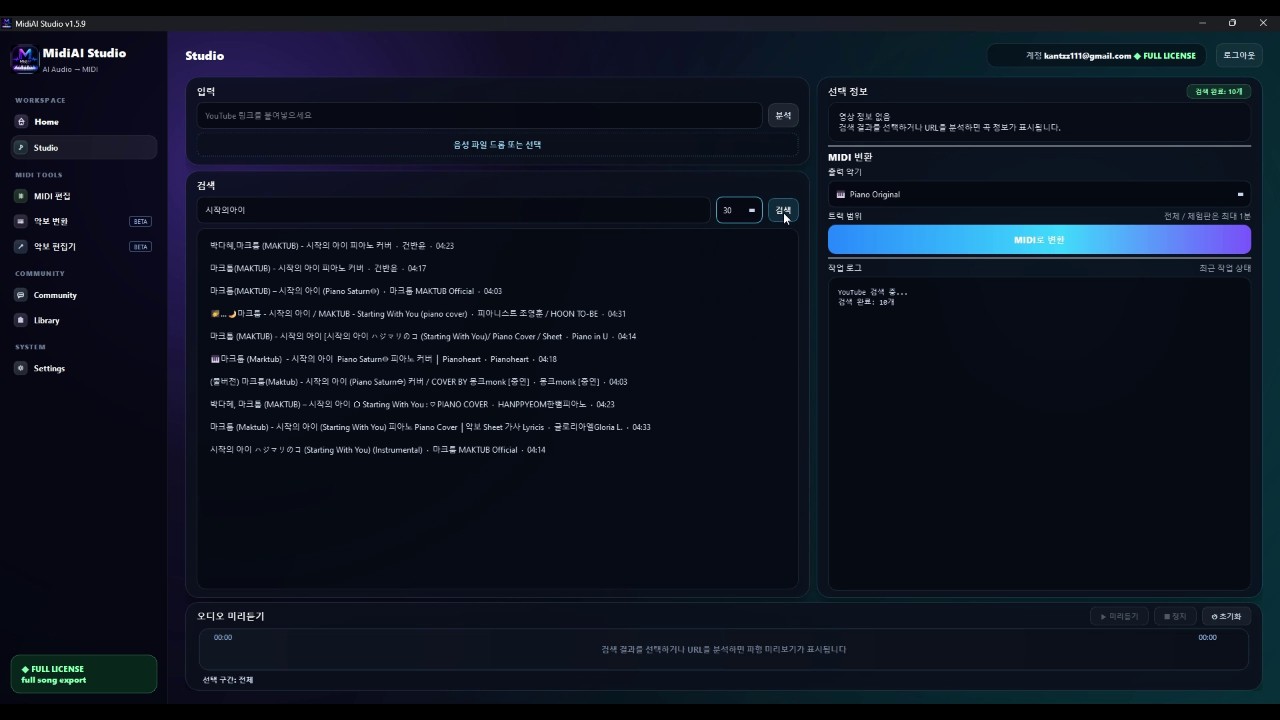Screen dimensions: 1280x720
Task: Select the COVER BY 몽크monk result
Action: [x=497, y=382]
